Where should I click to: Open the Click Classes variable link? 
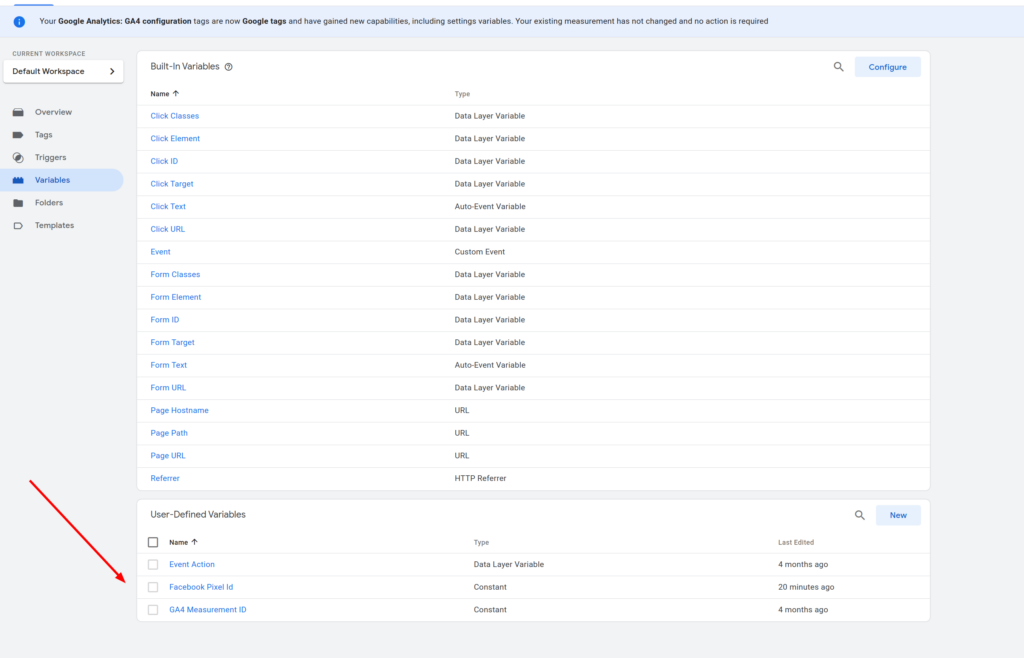pos(175,116)
